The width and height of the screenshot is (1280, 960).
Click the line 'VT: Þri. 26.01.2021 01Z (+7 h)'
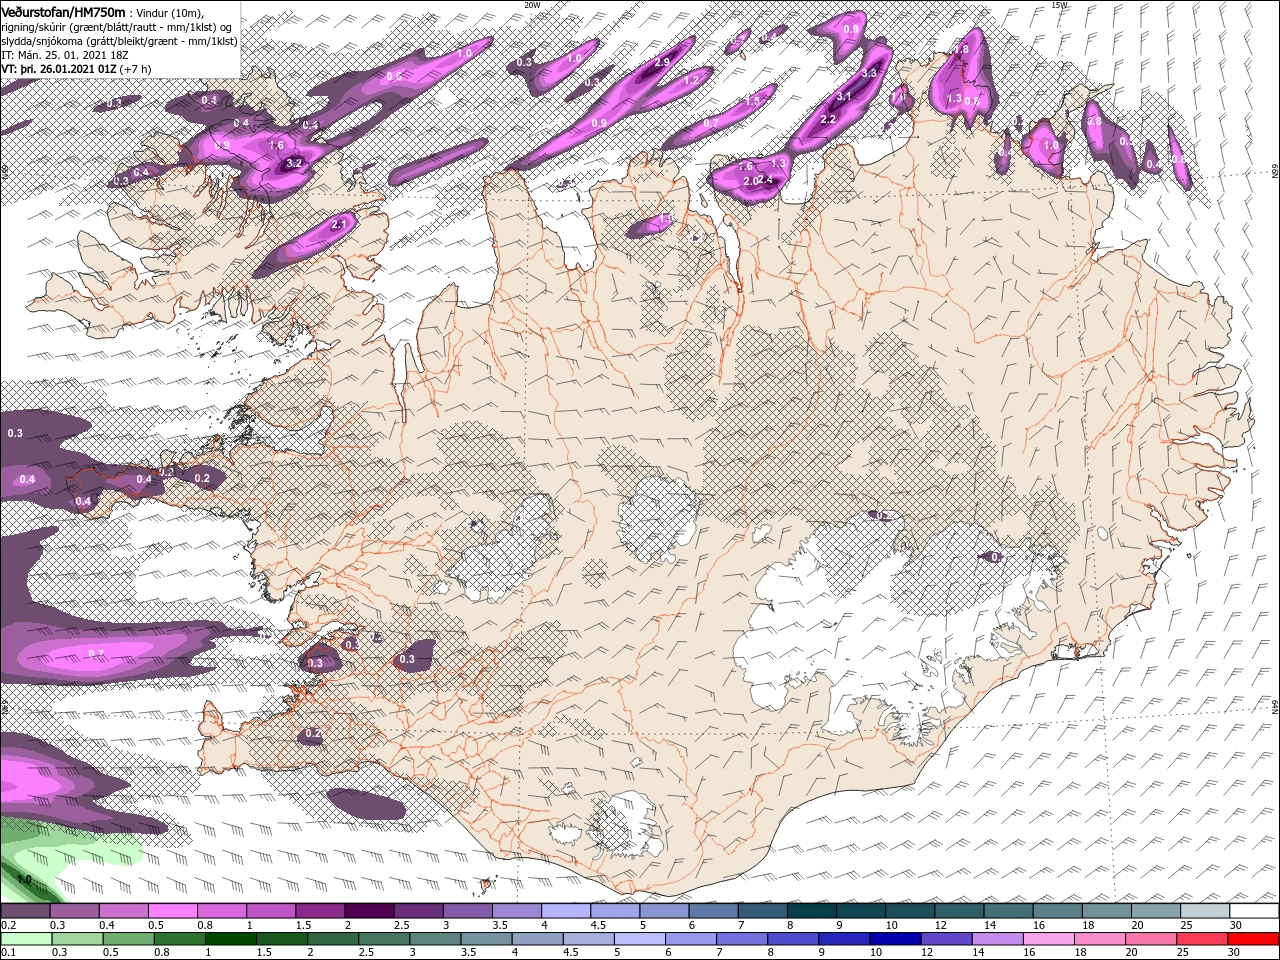pyautogui.click(x=77, y=69)
